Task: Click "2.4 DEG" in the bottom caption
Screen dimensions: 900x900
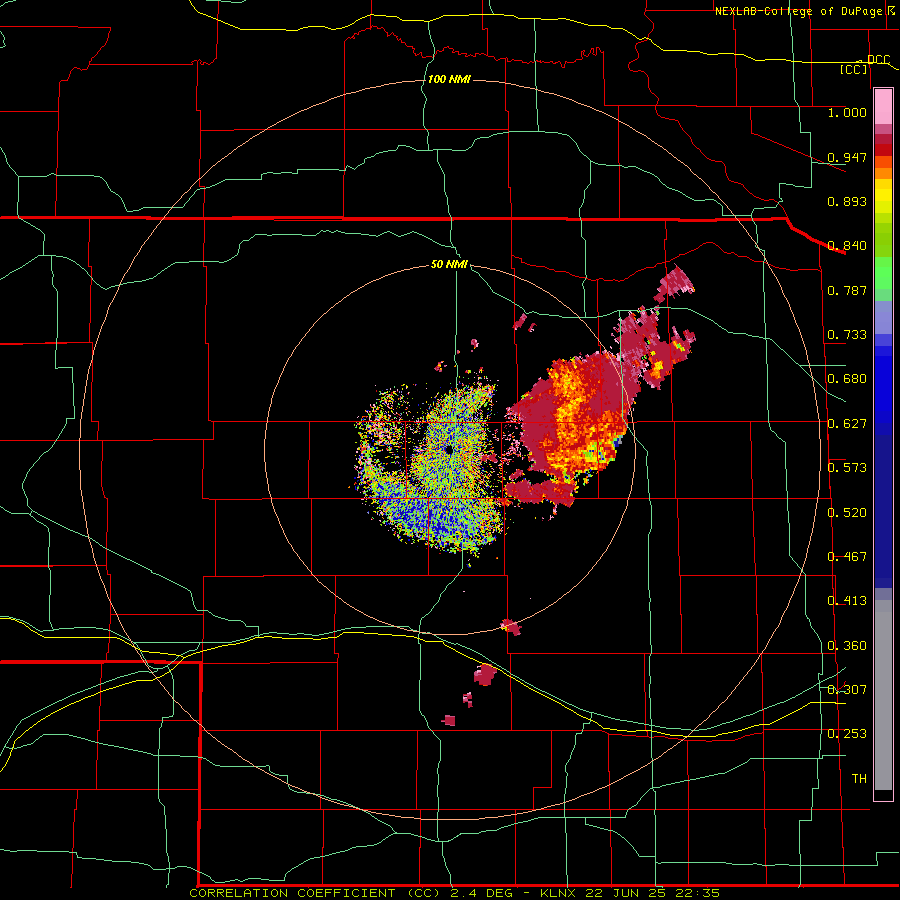Action: pos(482,893)
